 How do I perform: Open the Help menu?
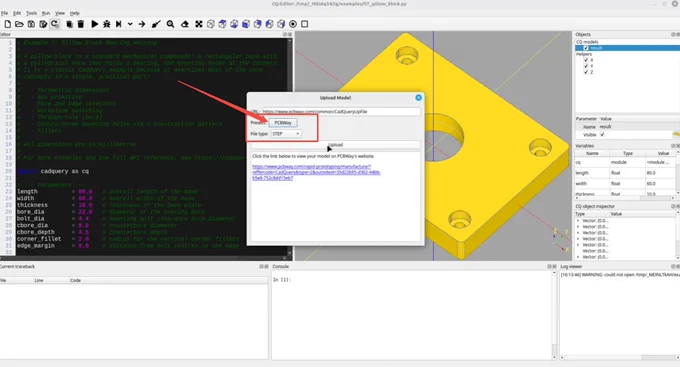[x=75, y=13]
